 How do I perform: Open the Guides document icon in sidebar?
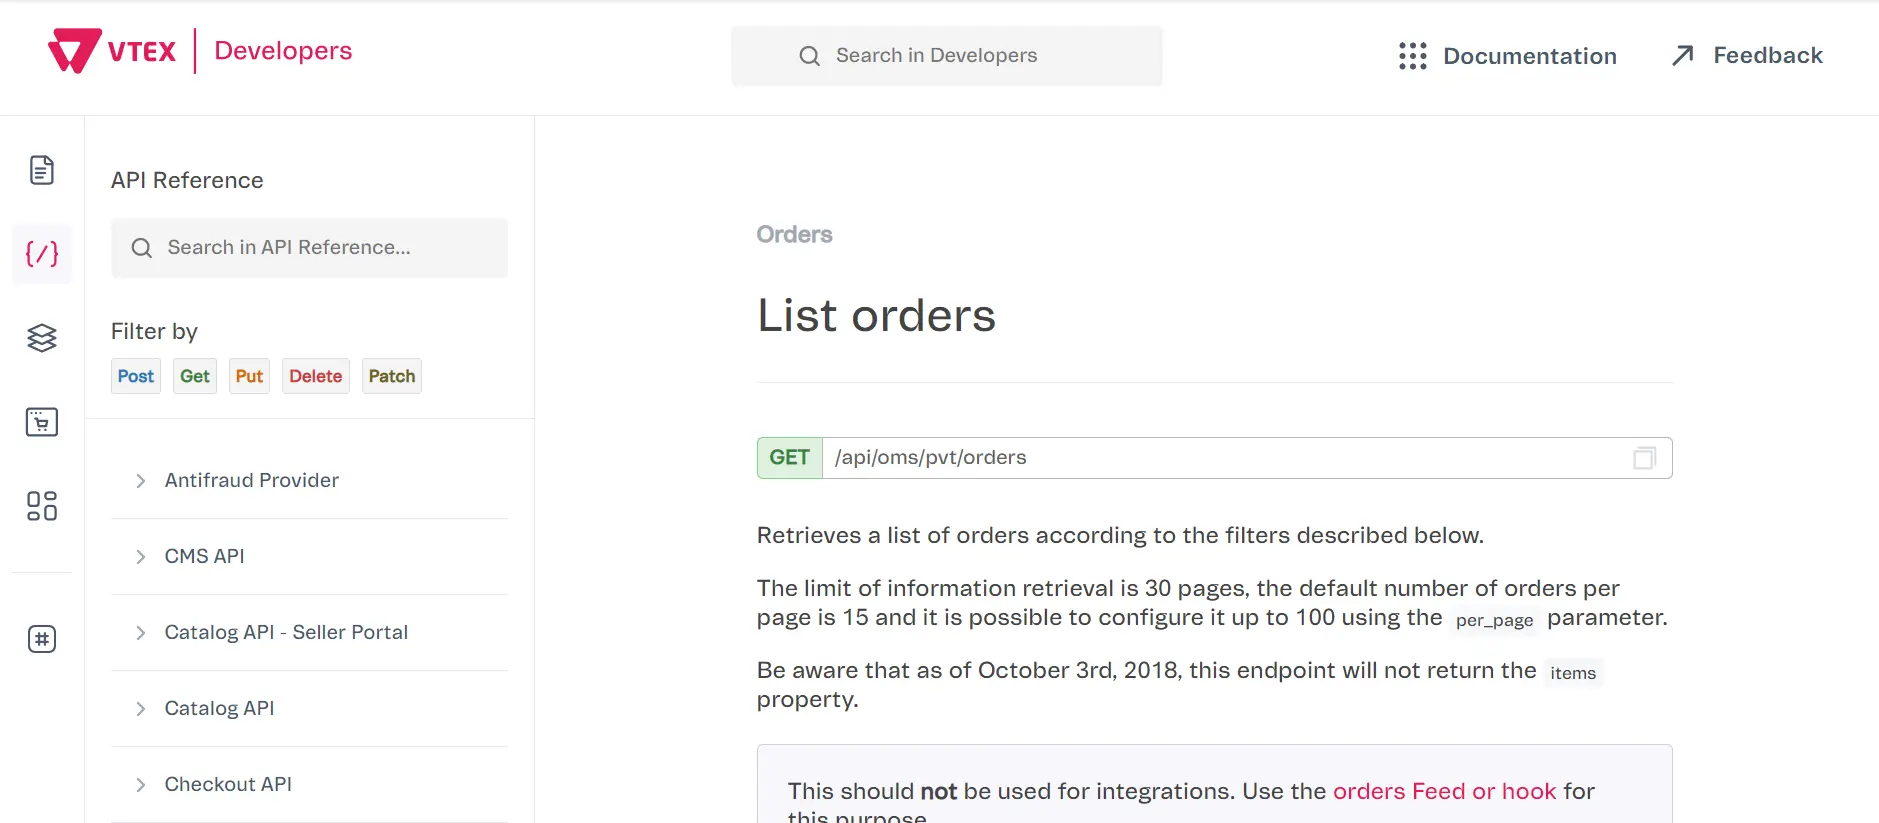click(42, 170)
